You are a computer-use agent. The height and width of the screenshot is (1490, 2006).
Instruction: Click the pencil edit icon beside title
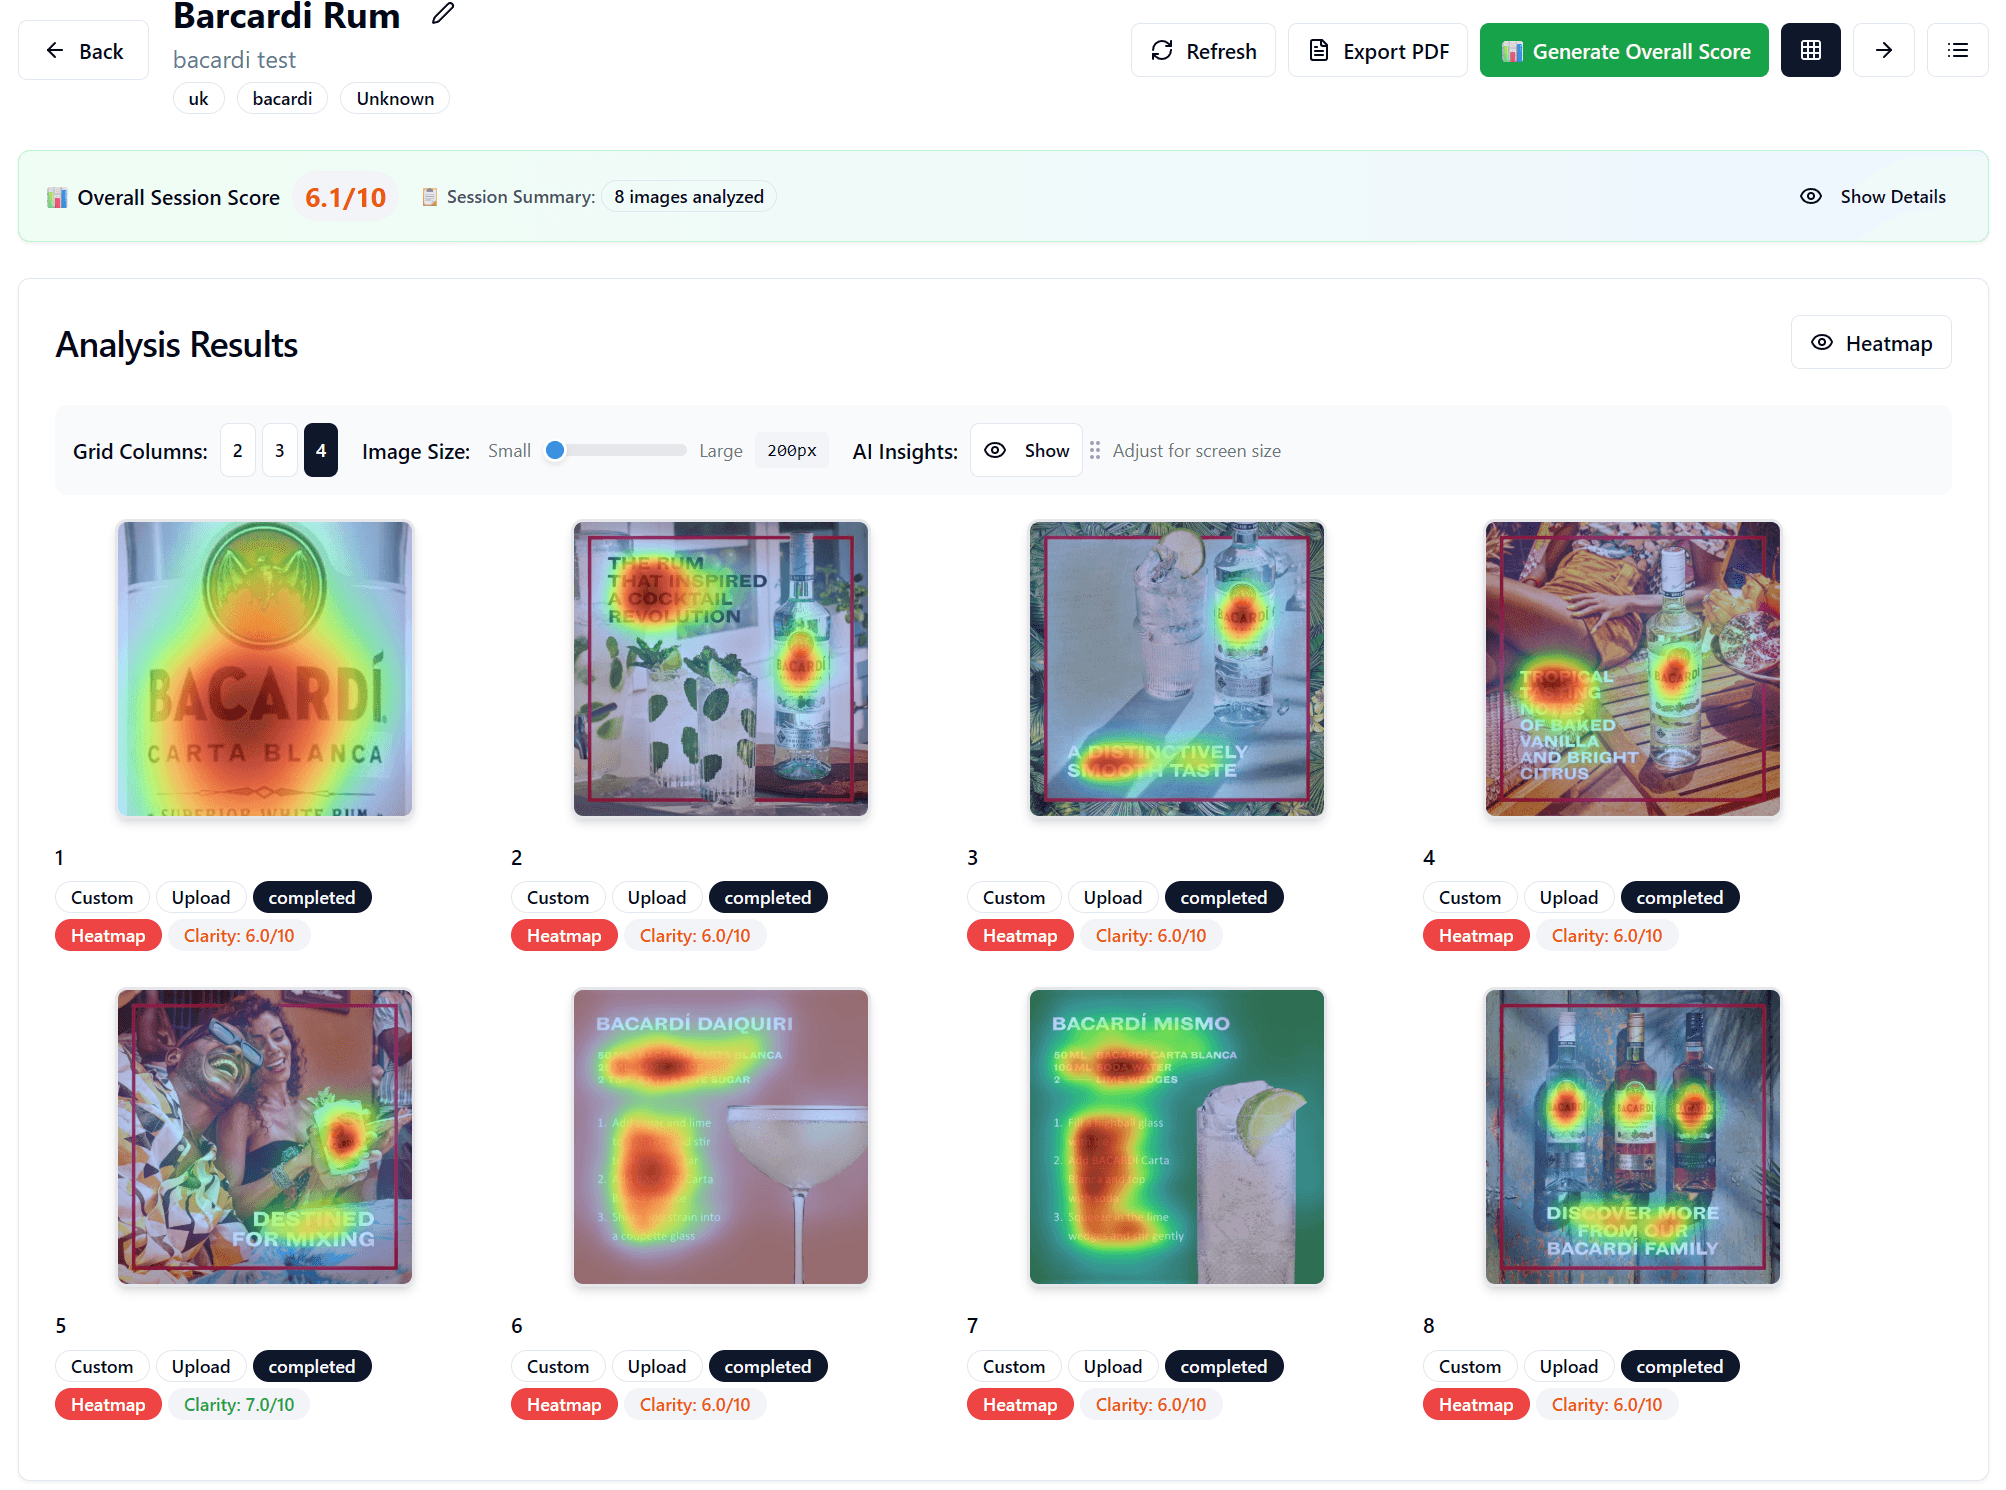(443, 14)
